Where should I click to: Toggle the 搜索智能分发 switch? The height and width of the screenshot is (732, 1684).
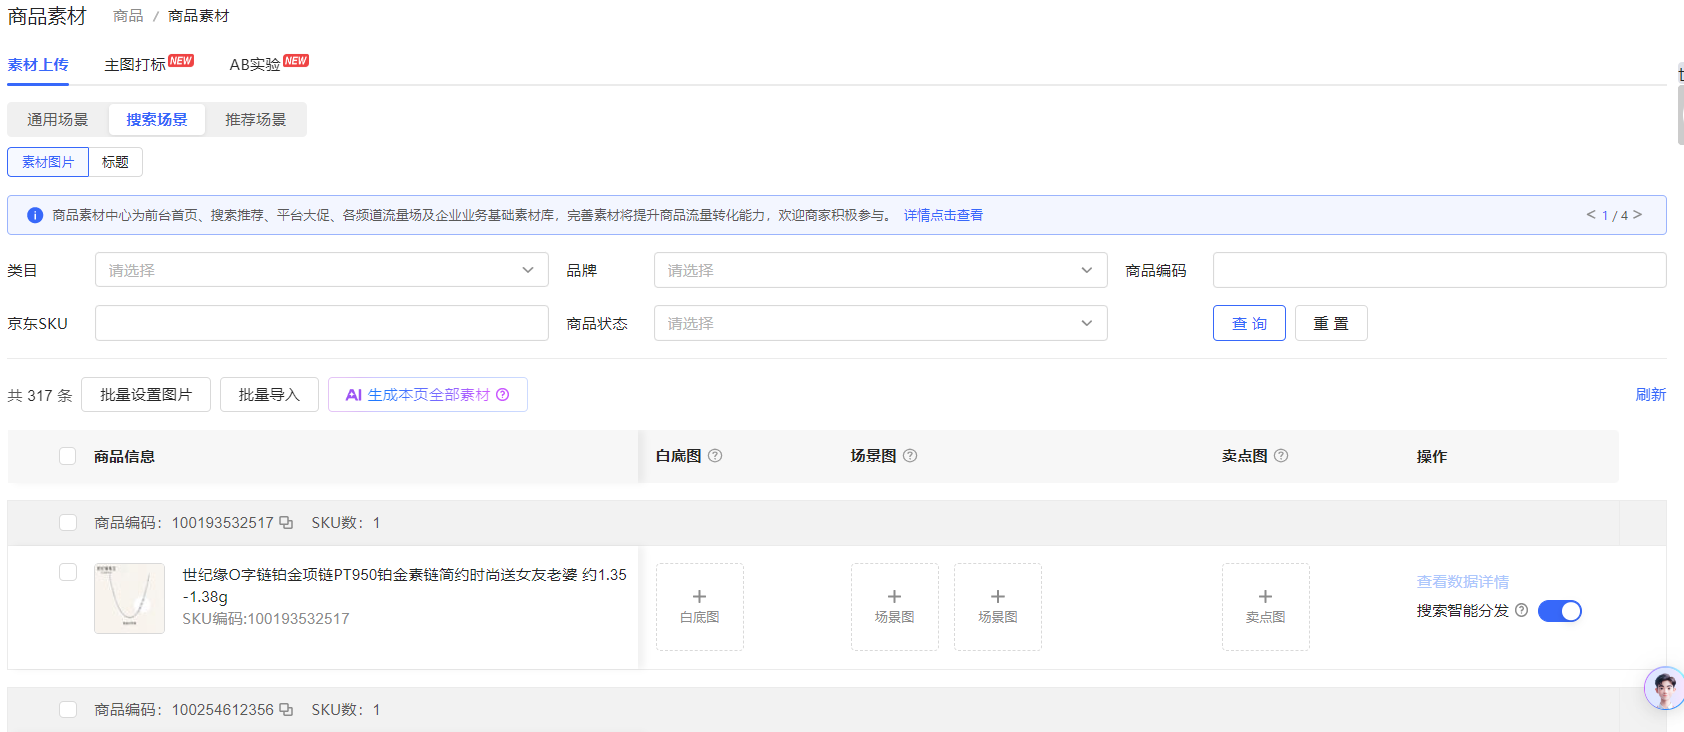click(x=1559, y=611)
